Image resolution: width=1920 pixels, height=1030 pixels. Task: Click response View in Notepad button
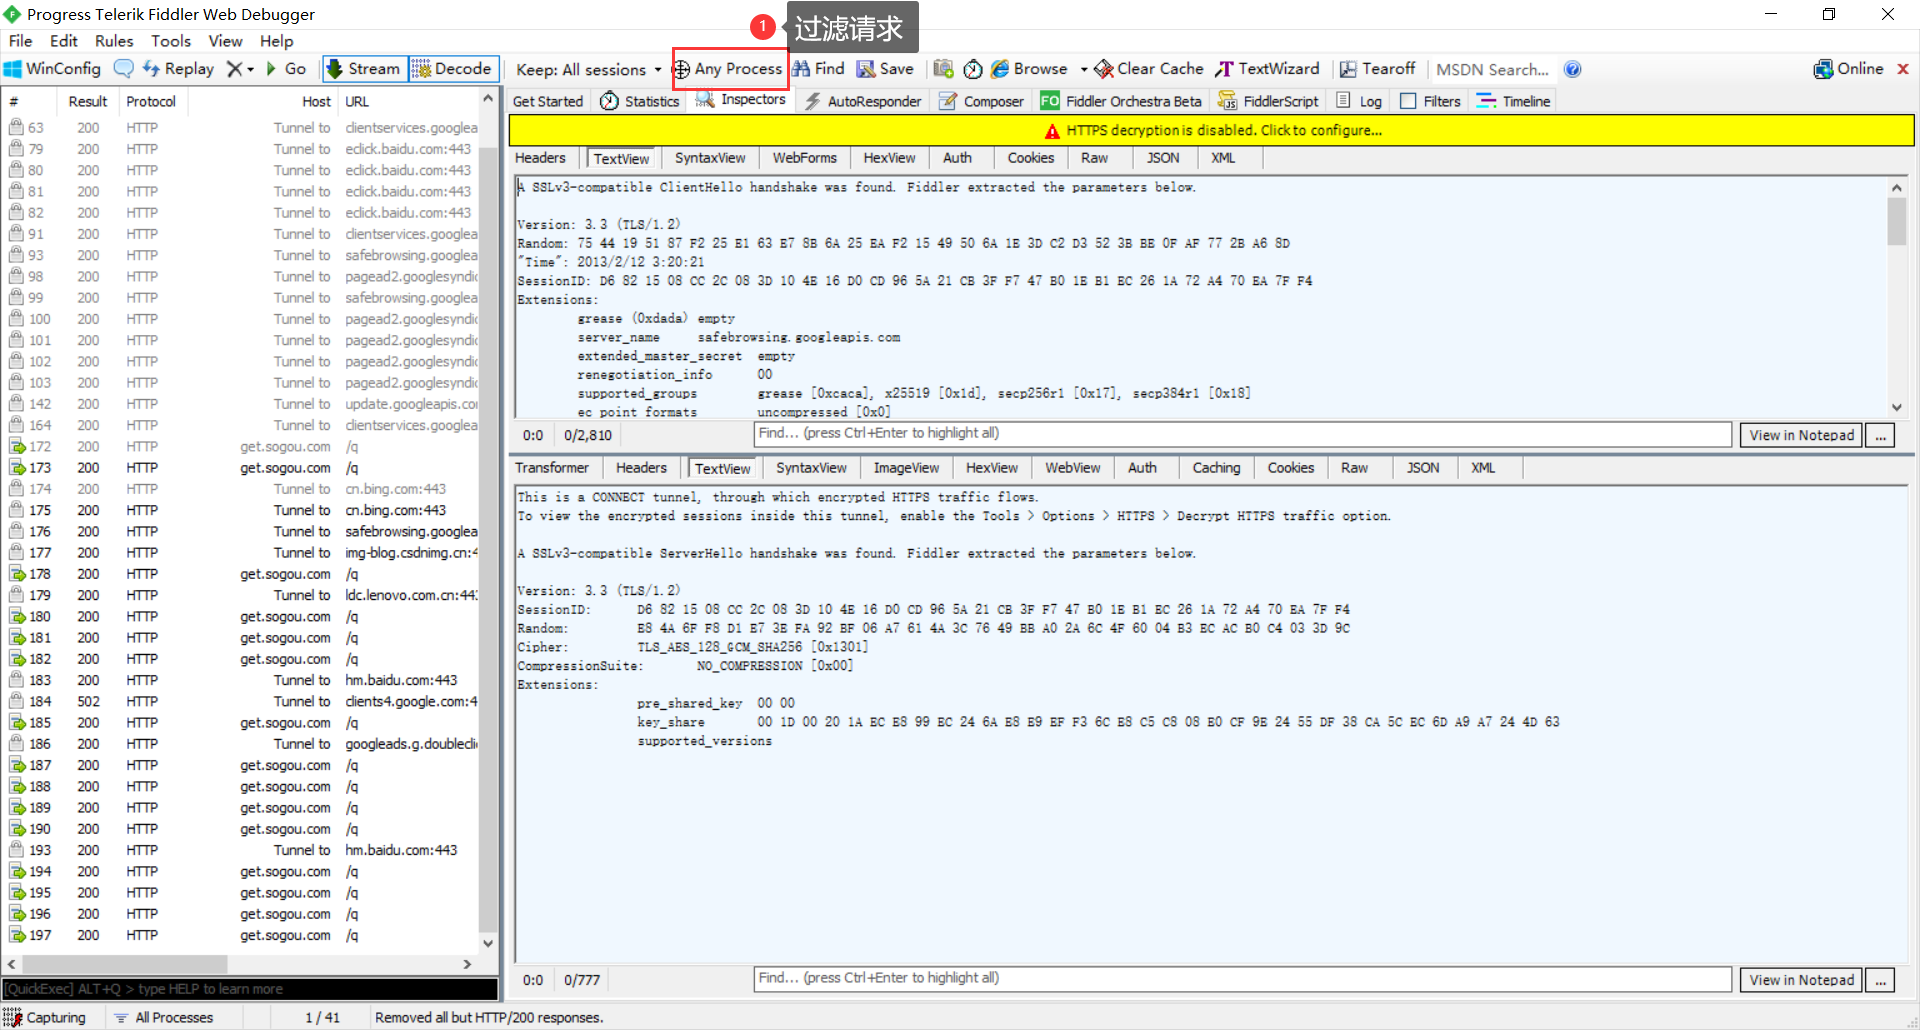1801,980
